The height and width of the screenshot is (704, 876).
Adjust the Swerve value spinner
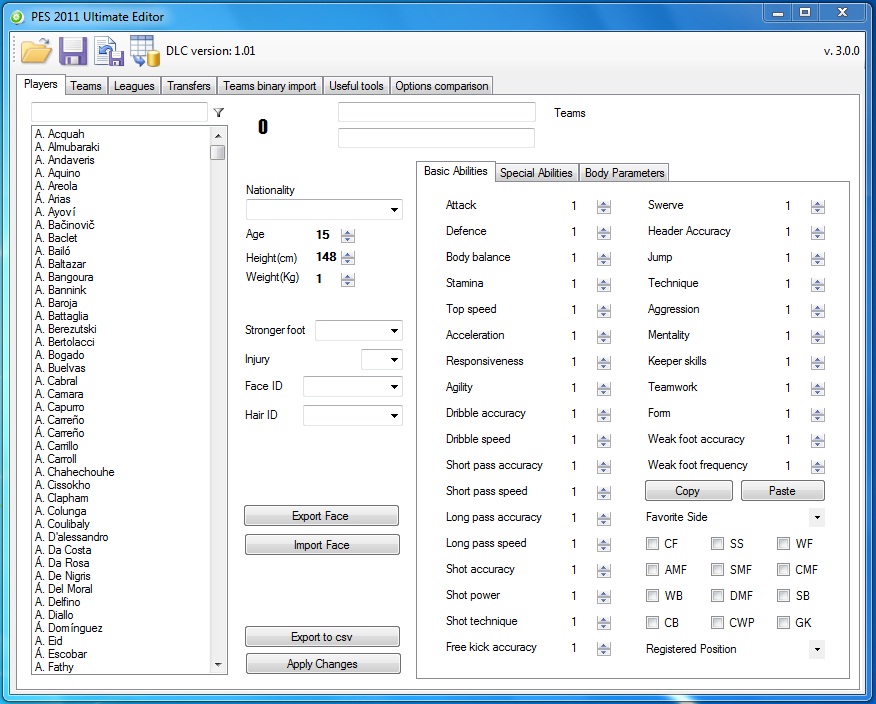pyautogui.click(x=817, y=206)
